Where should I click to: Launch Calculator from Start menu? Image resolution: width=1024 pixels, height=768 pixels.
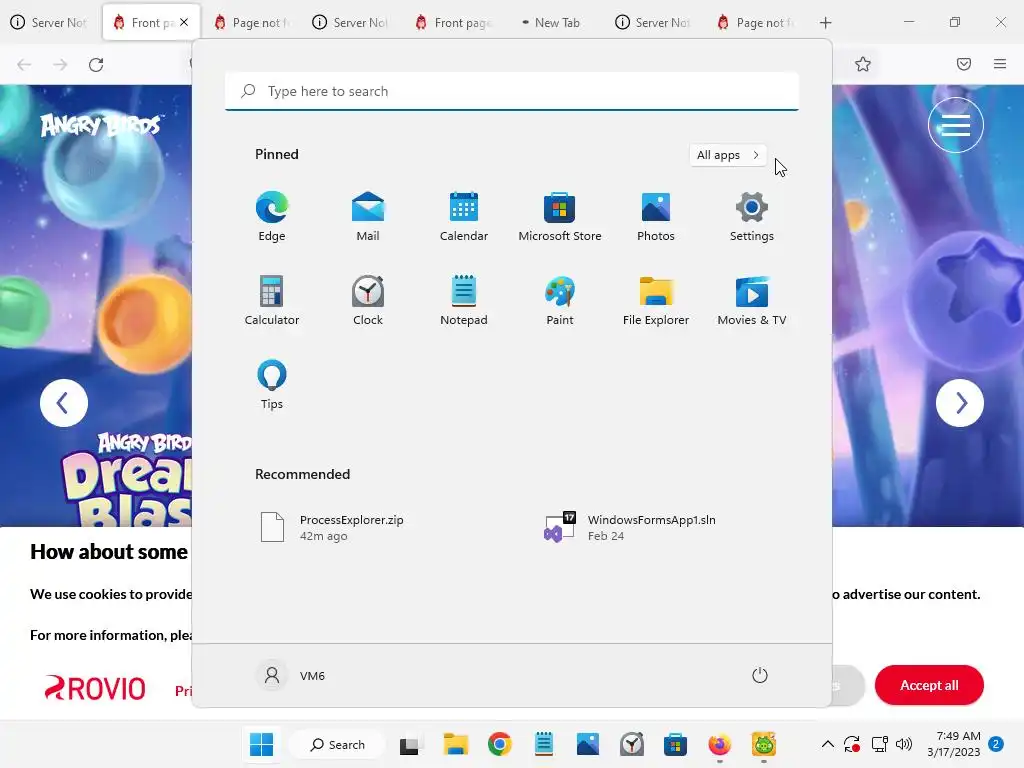[x=272, y=300]
